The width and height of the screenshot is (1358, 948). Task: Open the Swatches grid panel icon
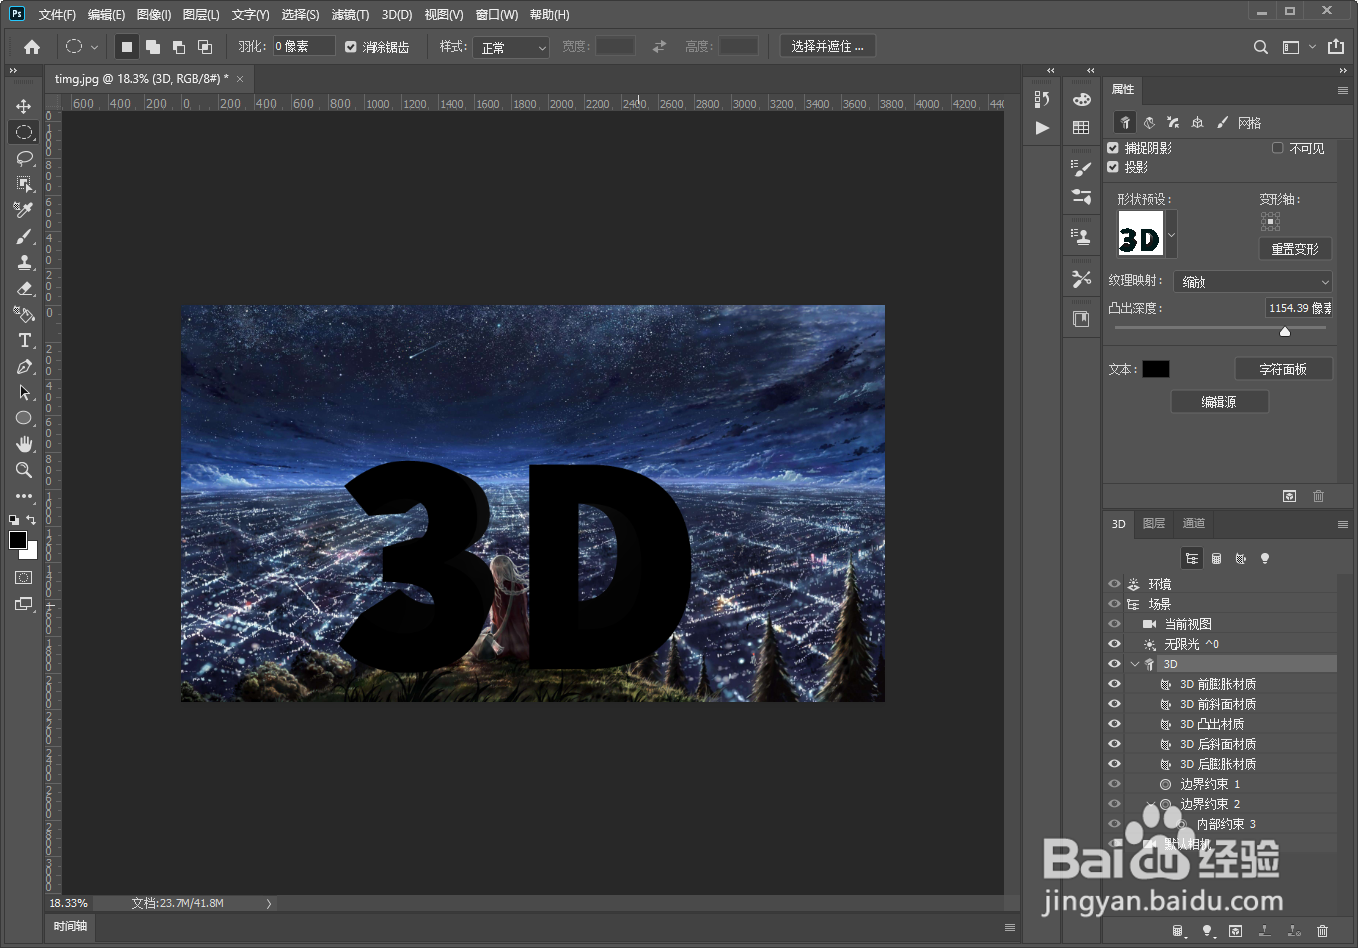click(x=1081, y=128)
